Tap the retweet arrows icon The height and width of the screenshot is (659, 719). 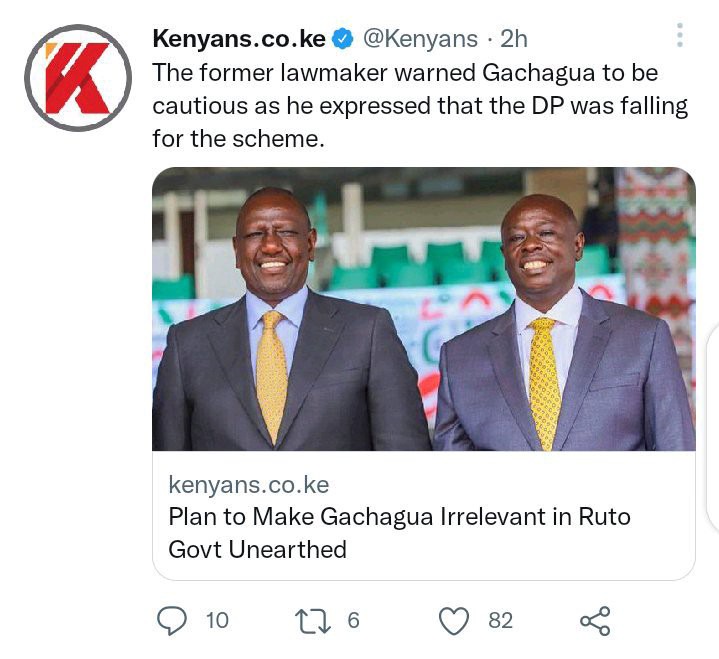313,621
